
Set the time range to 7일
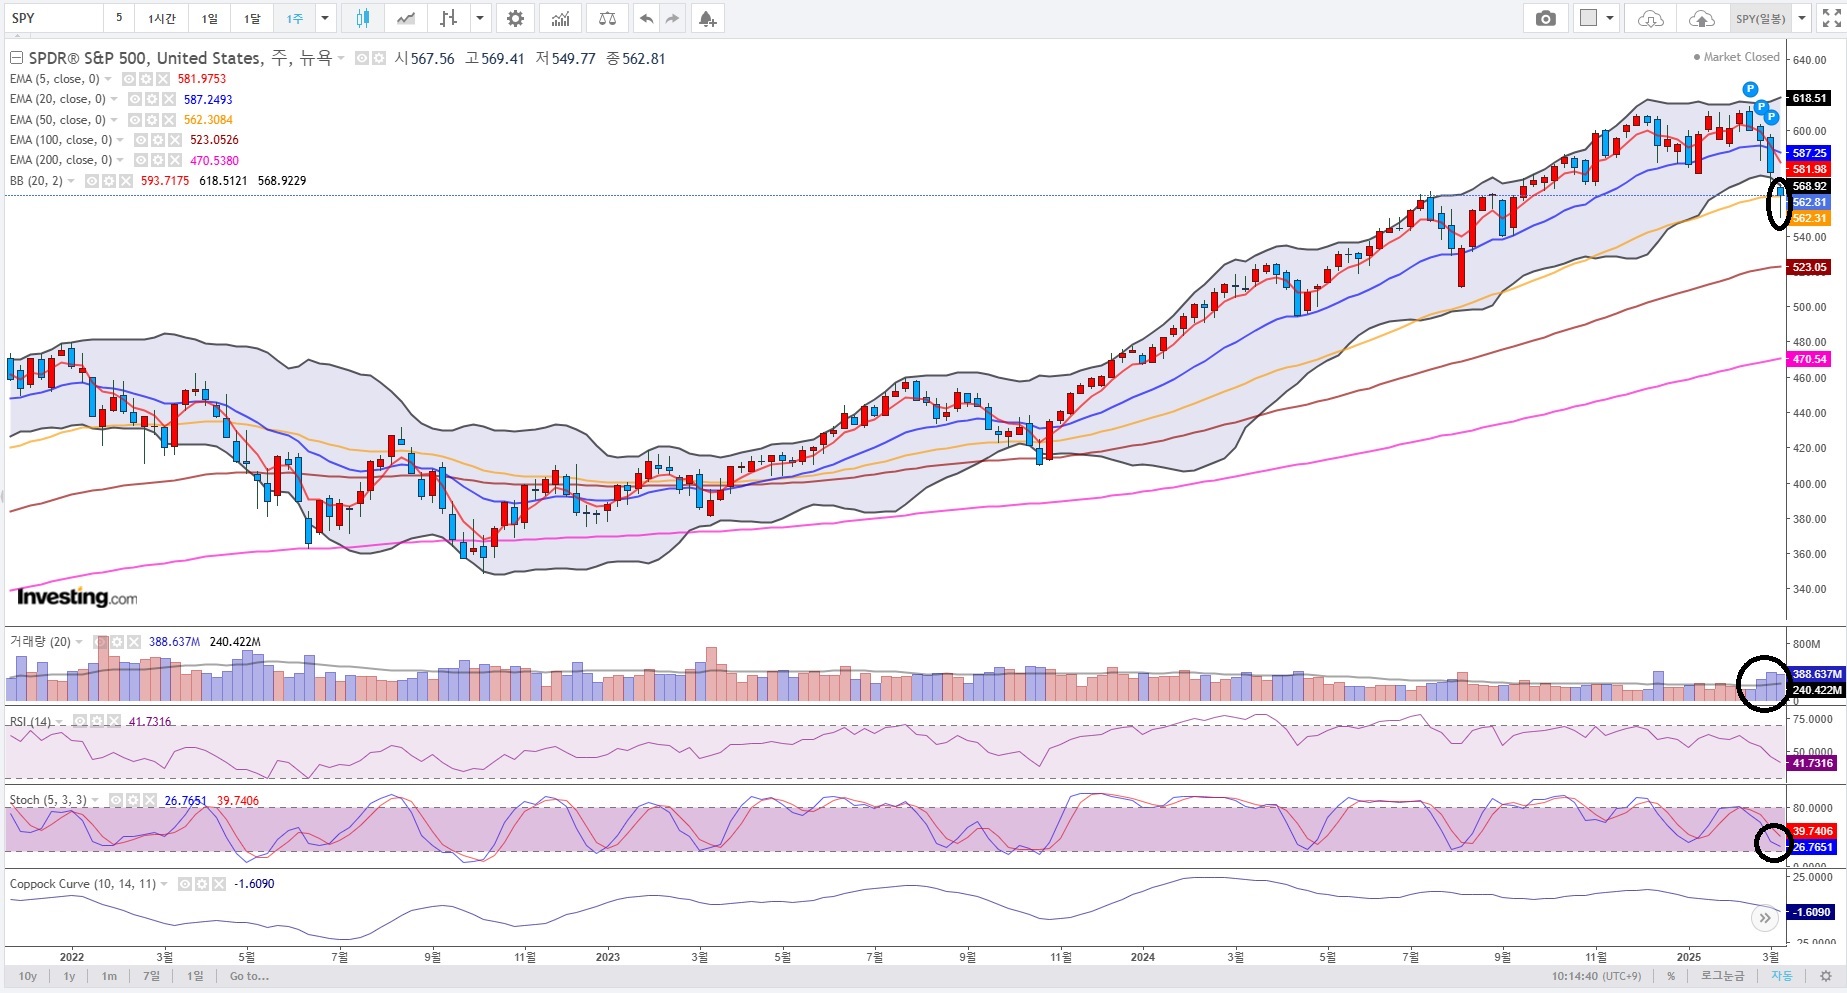[152, 976]
